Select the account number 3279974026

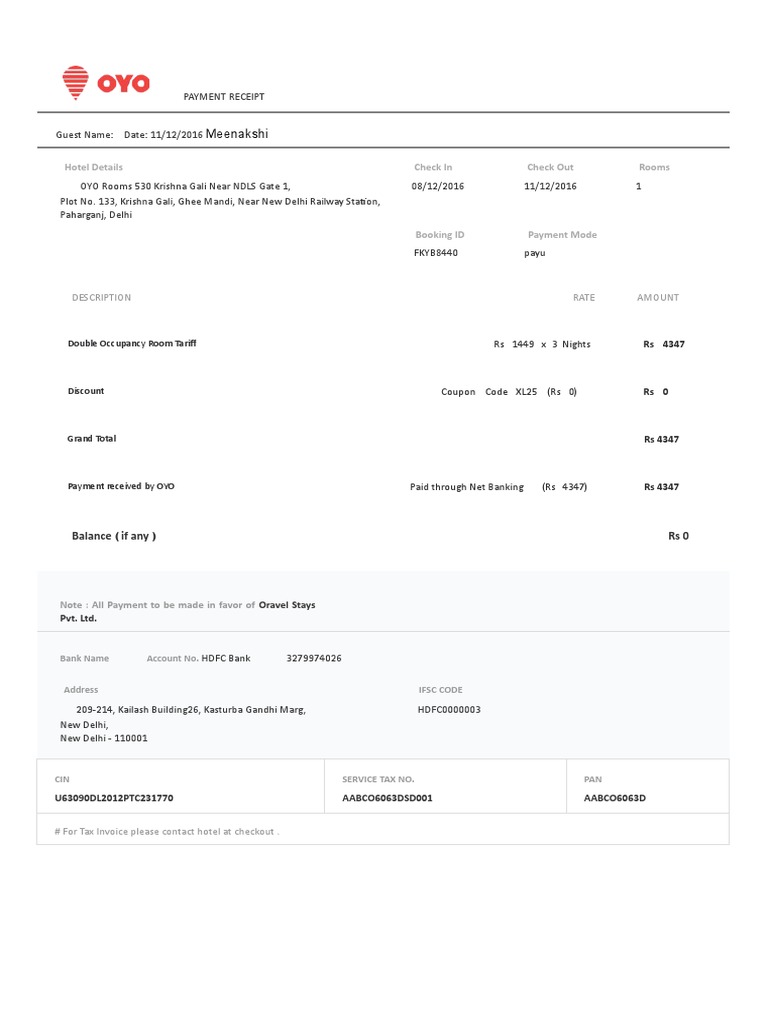(314, 658)
